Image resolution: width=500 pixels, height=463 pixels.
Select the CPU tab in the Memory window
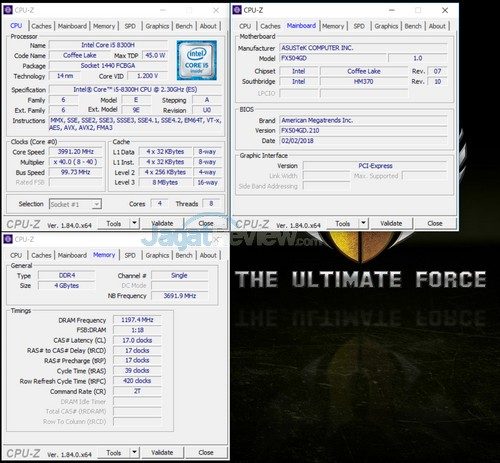[16, 255]
